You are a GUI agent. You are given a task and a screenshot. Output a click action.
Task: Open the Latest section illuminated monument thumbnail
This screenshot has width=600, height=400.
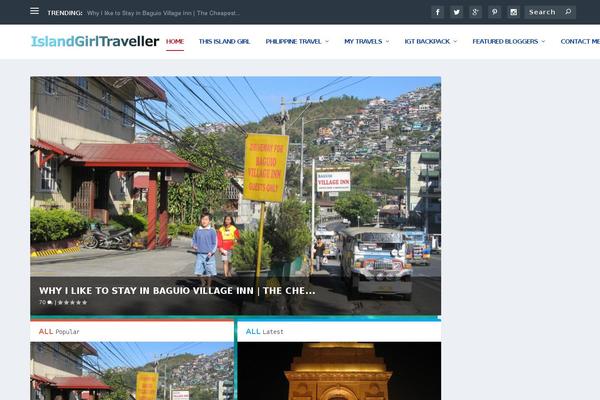[339, 371]
